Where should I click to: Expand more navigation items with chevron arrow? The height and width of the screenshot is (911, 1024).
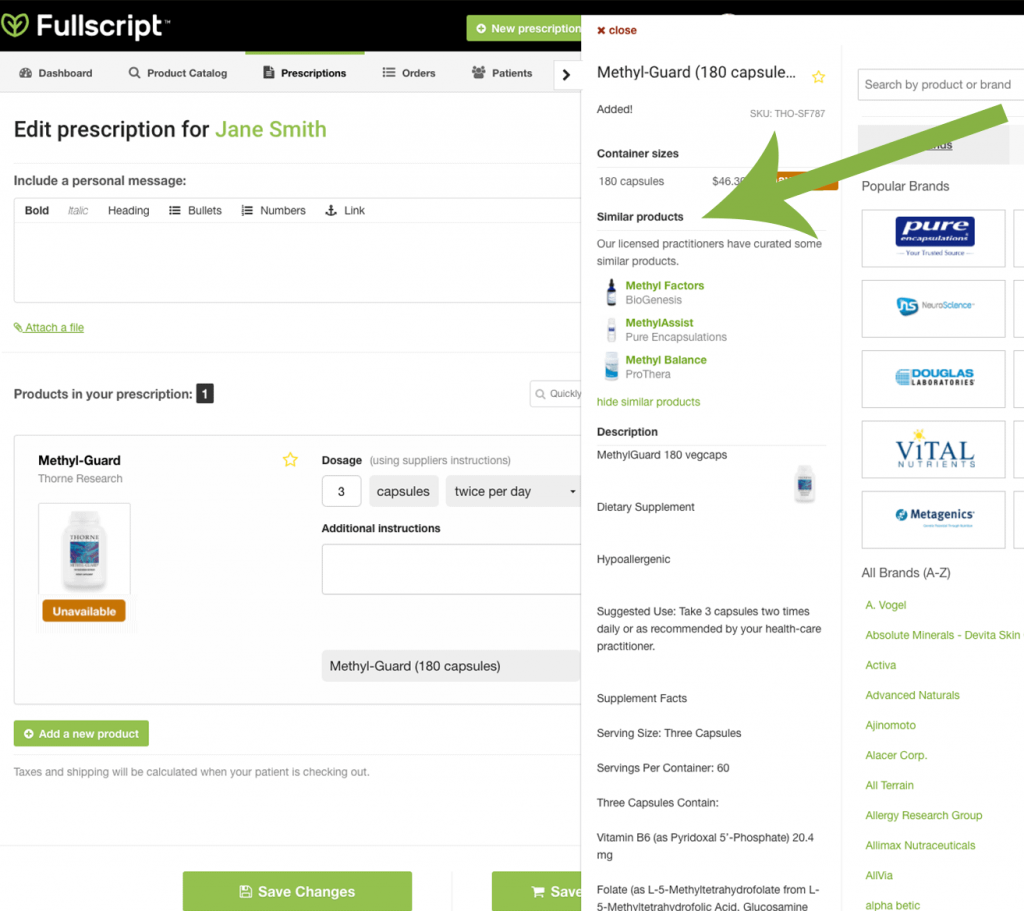pyautogui.click(x=566, y=74)
